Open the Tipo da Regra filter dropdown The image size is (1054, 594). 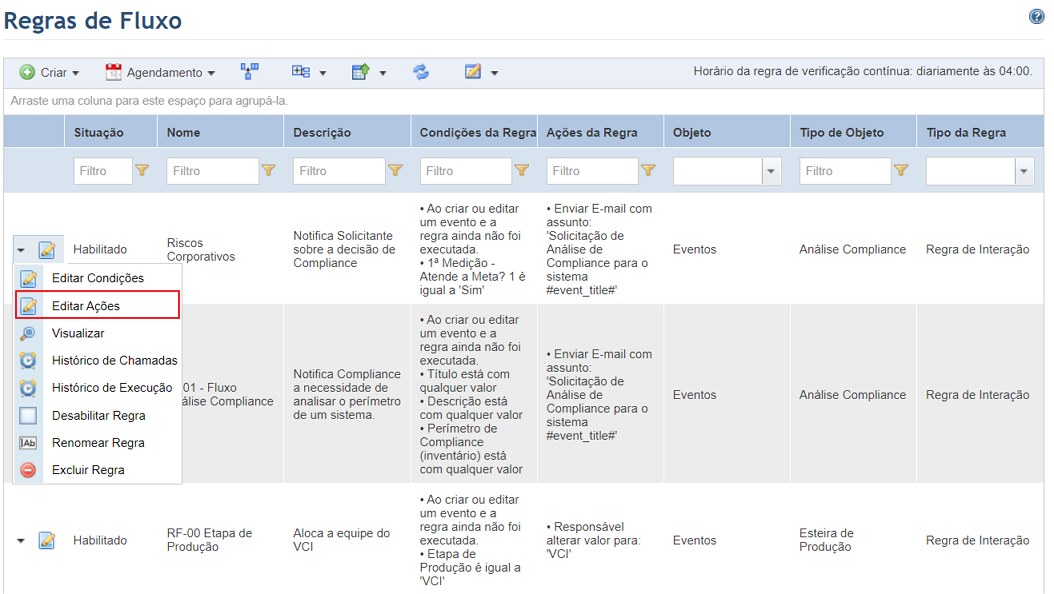[1024, 171]
